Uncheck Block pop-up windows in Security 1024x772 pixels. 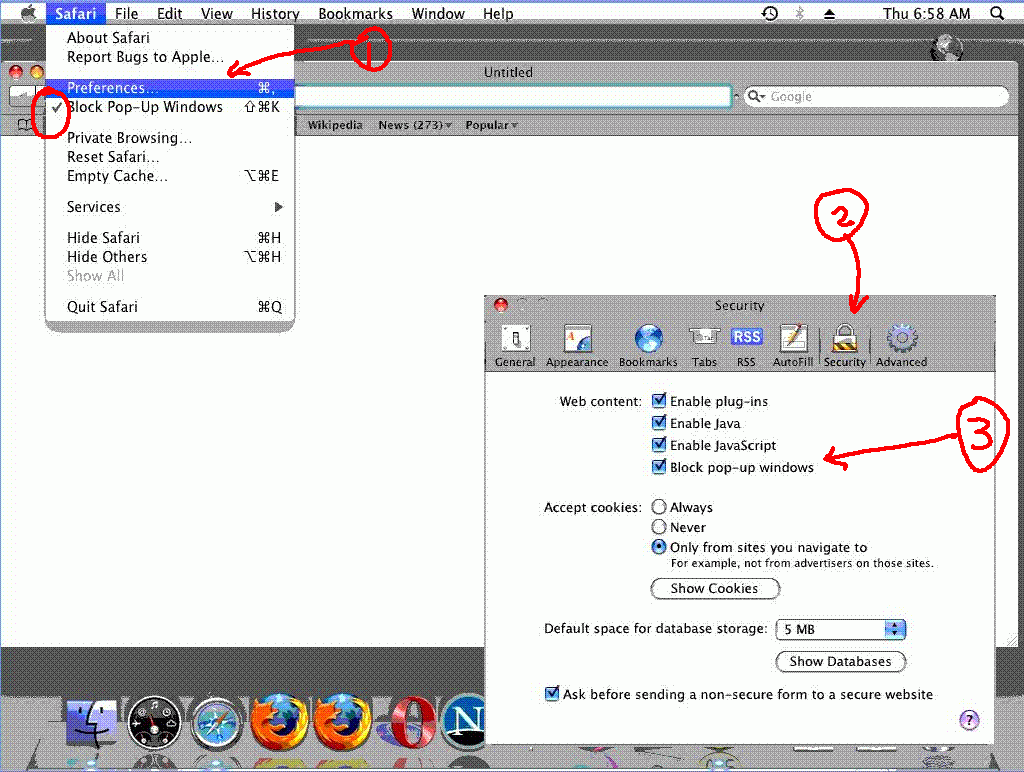pos(659,466)
